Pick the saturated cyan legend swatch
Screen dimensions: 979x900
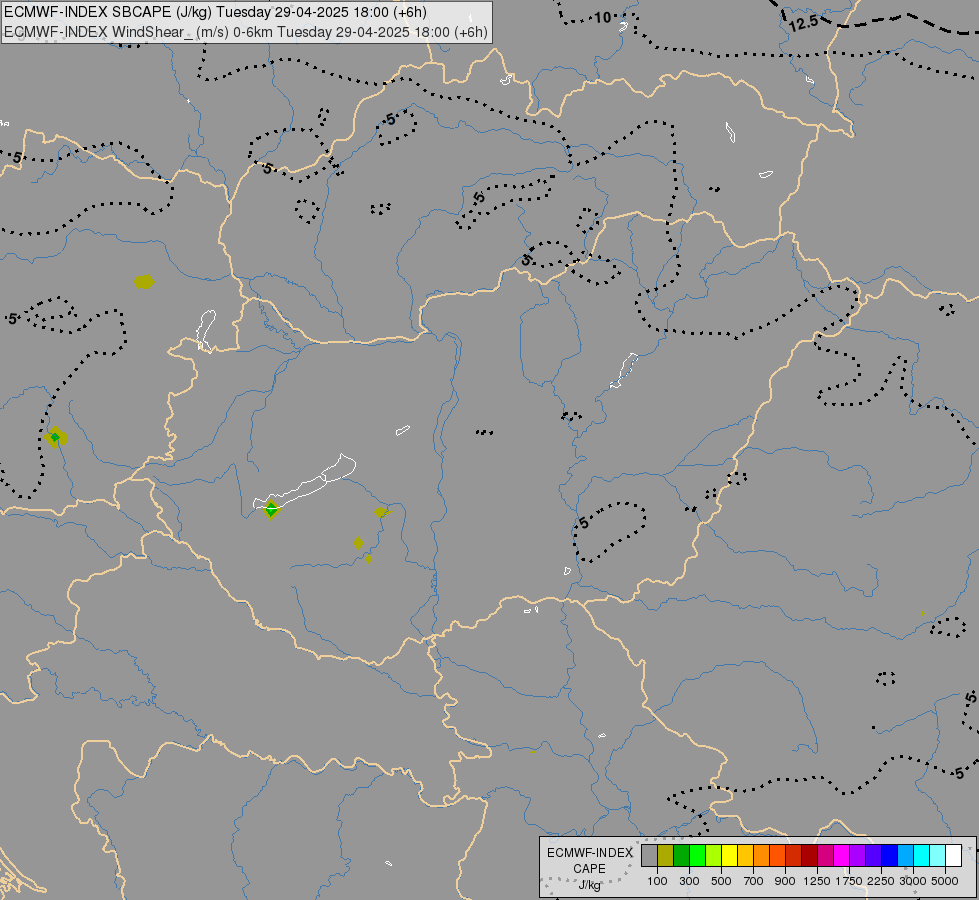(x=922, y=856)
